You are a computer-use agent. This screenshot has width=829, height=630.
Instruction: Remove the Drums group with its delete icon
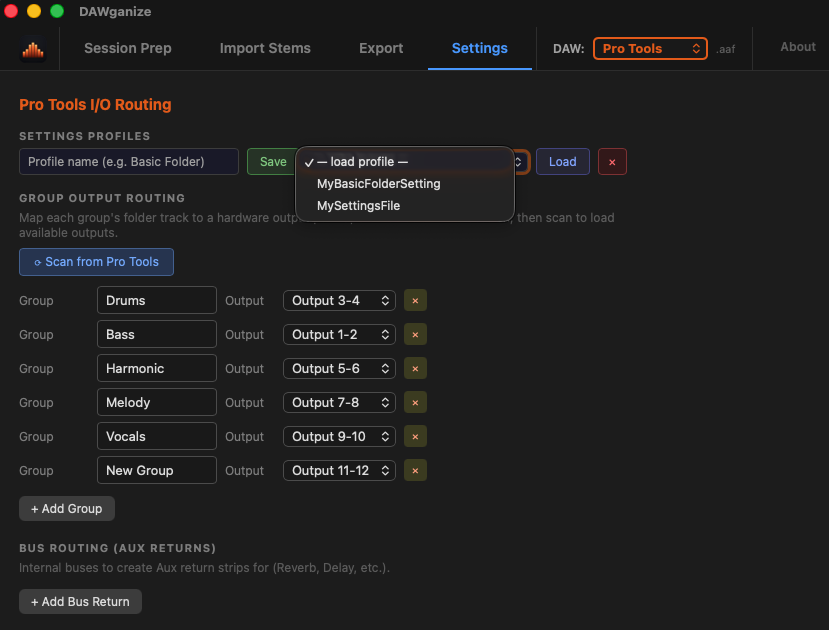pyautogui.click(x=415, y=300)
